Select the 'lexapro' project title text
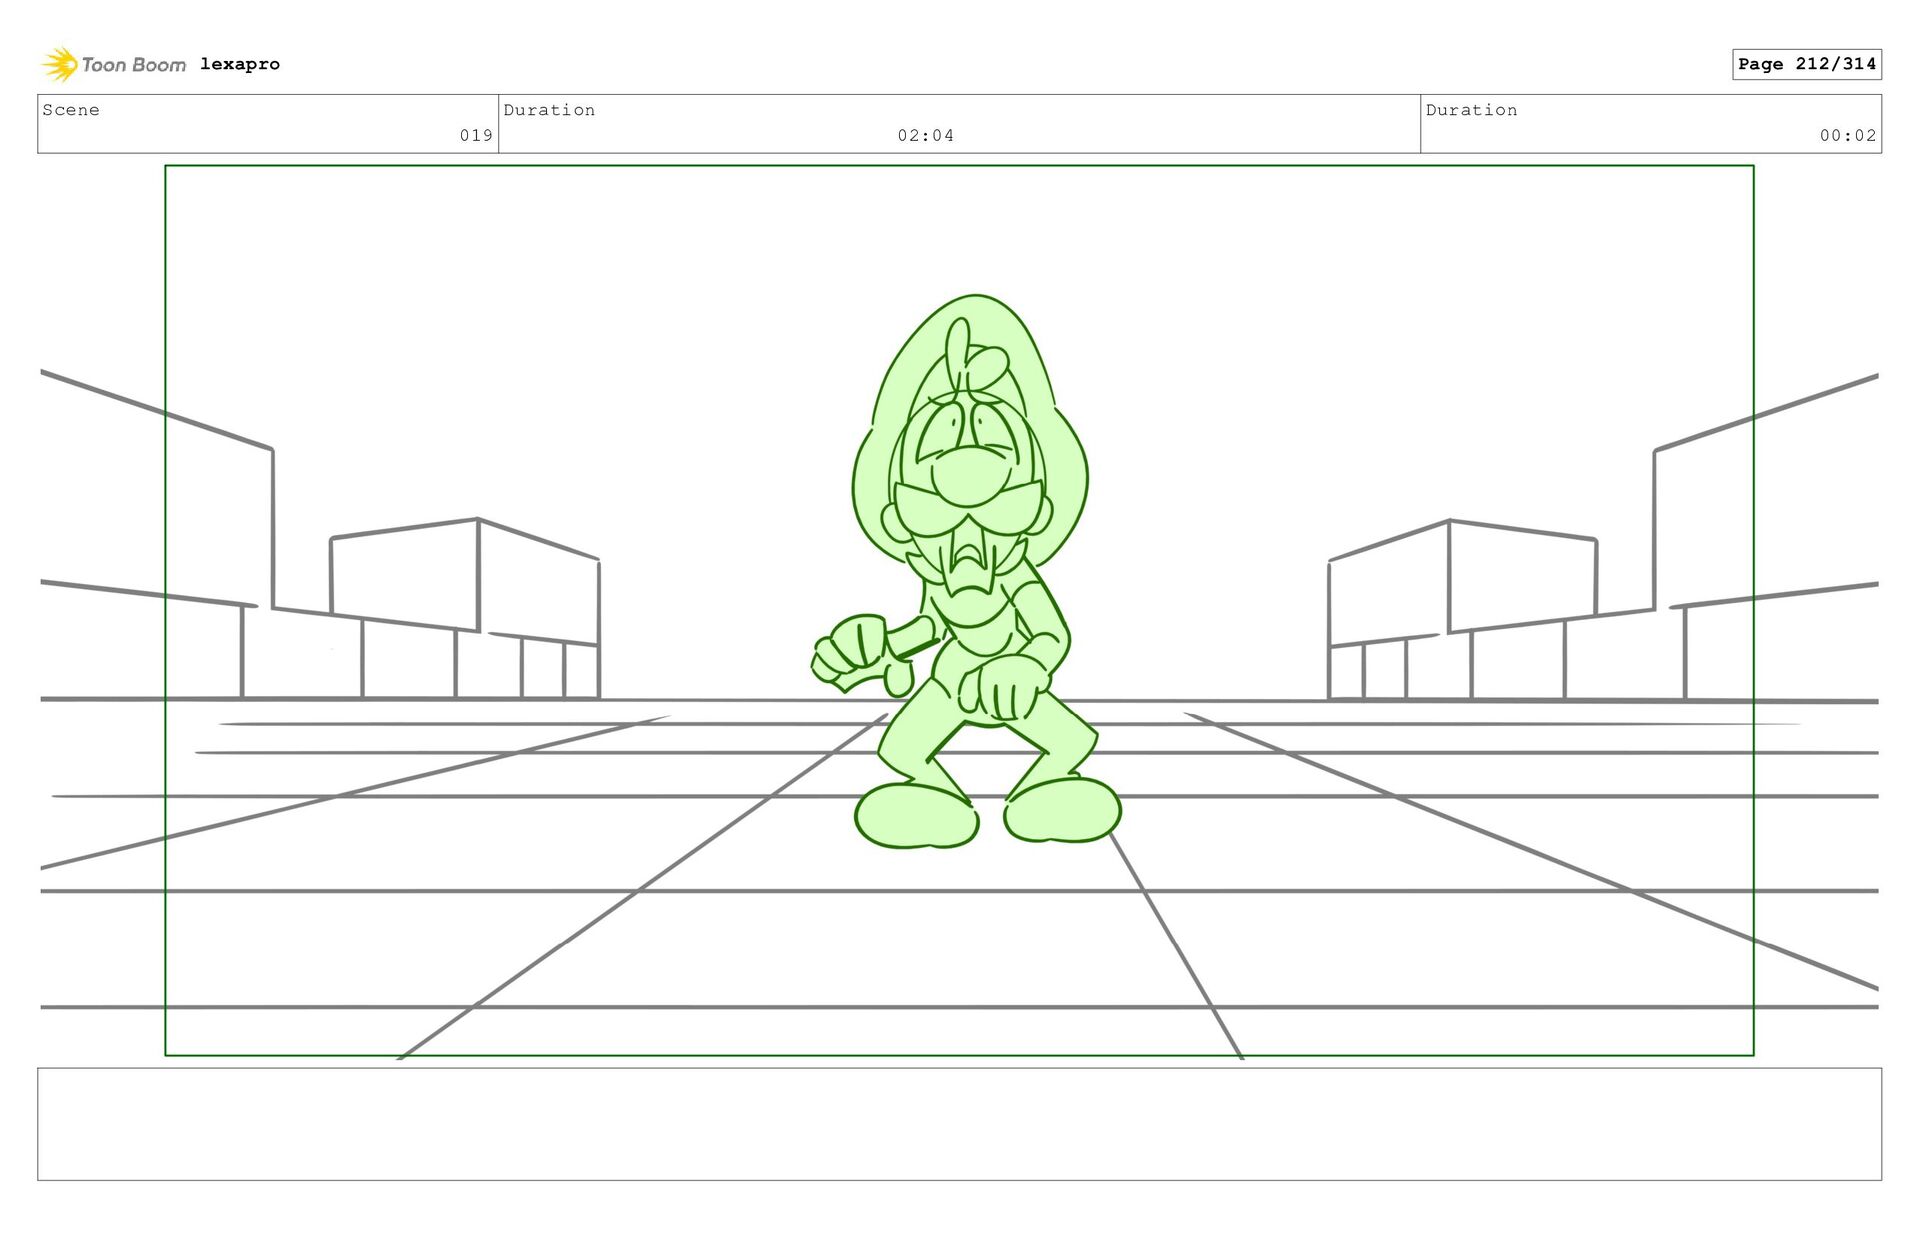The height and width of the screenshot is (1240, 1920). [x=240, y=64]
